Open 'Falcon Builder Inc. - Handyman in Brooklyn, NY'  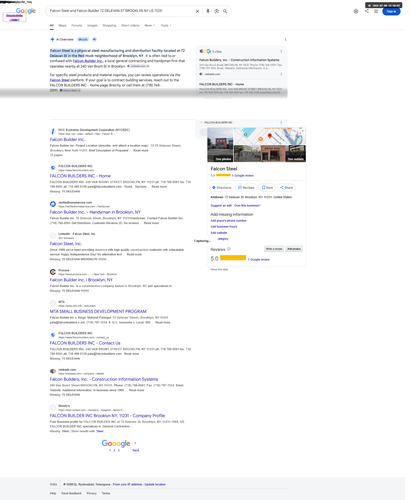tap(95, 212)
